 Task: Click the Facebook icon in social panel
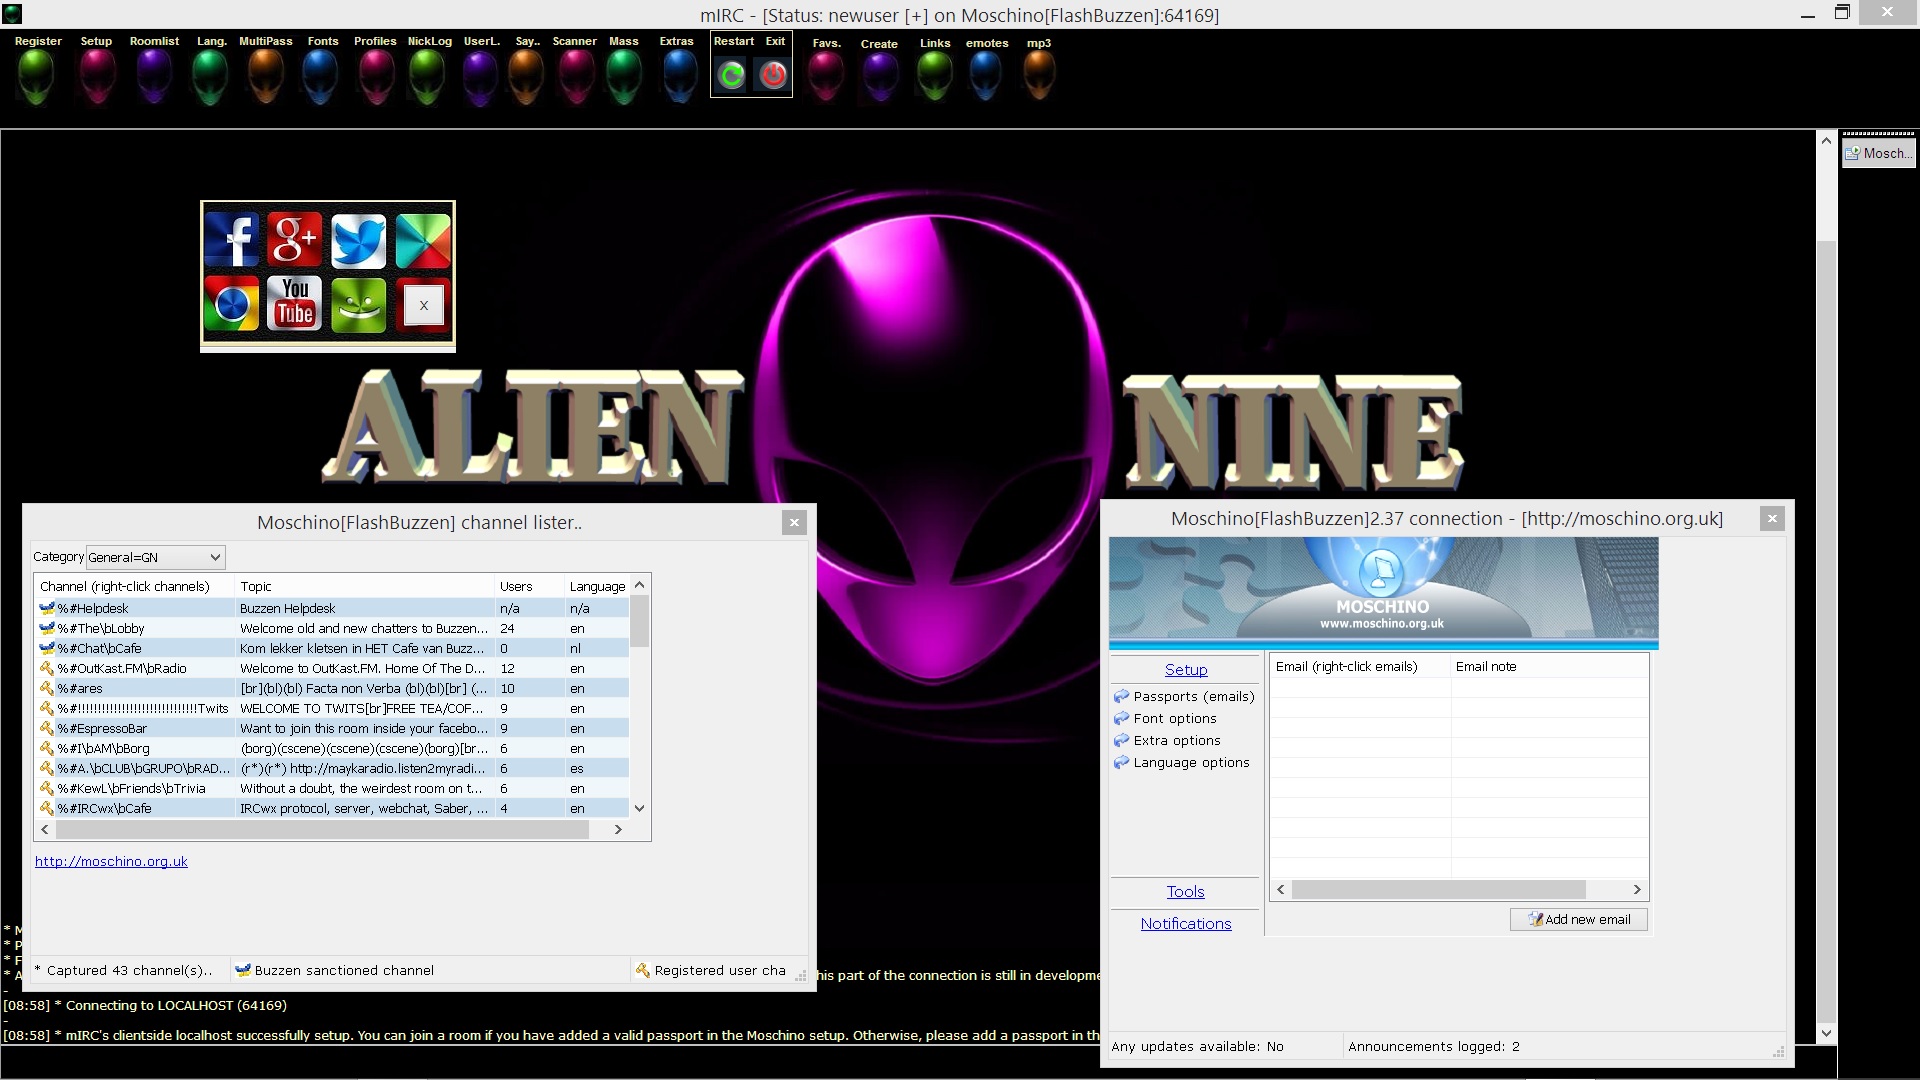coord(232,240)
